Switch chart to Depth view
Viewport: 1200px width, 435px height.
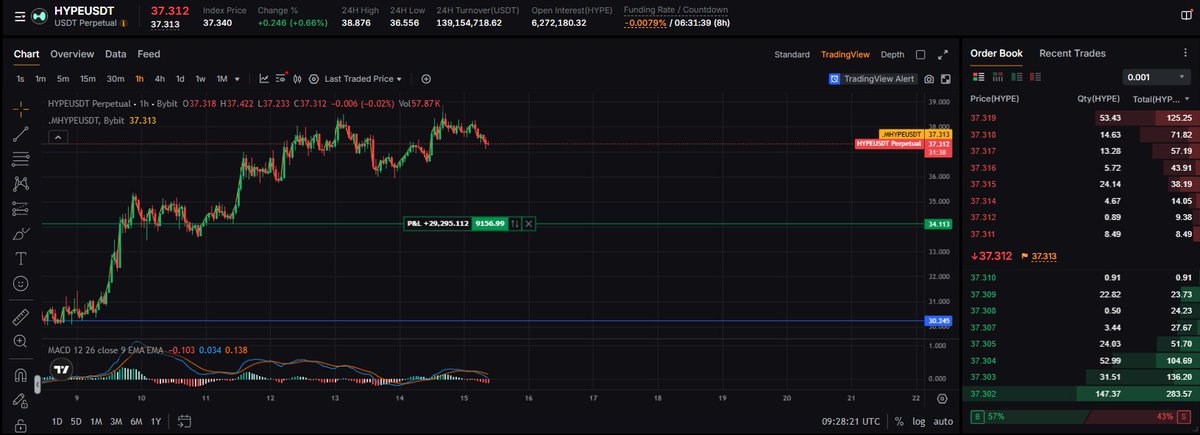(x=893, y=55)
